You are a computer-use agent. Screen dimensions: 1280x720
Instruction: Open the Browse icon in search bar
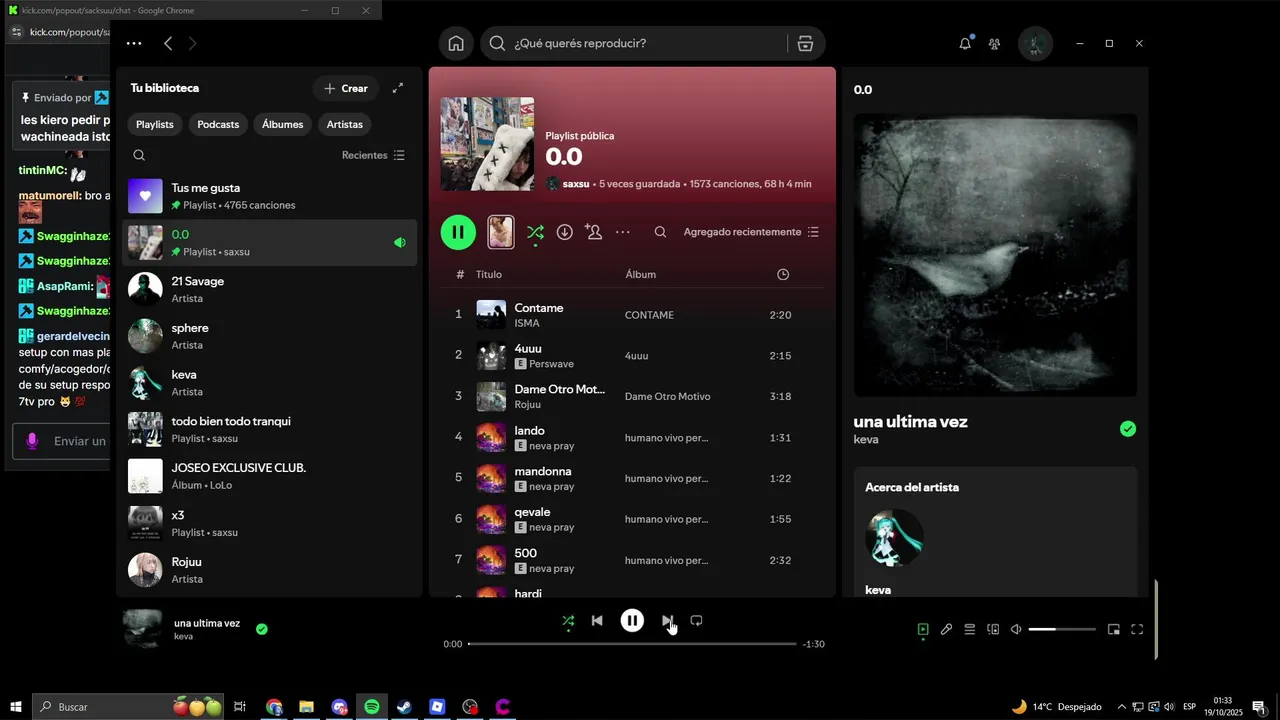(805, 44)
